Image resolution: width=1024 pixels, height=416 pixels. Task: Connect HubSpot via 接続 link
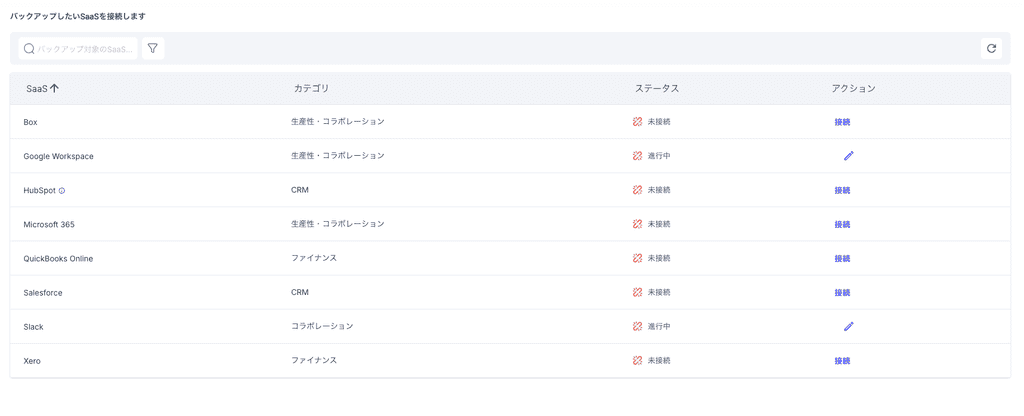842,191
